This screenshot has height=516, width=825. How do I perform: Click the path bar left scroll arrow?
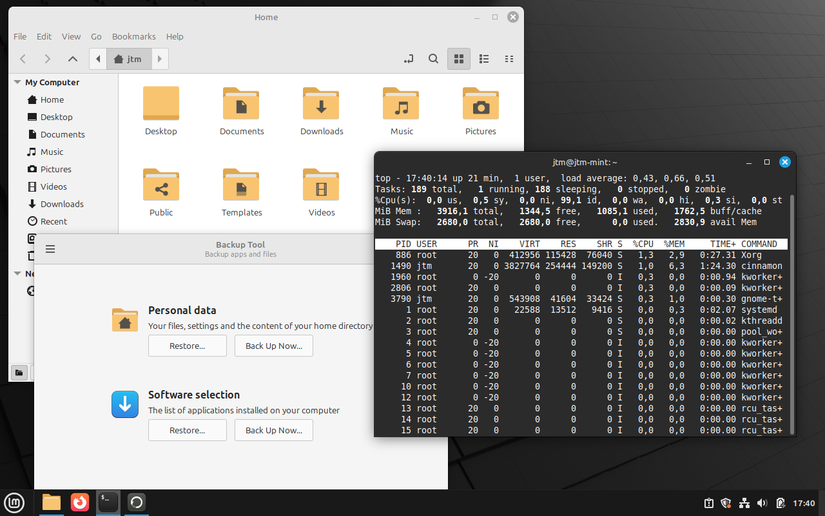pyautogui.click(x=98, y=59)
